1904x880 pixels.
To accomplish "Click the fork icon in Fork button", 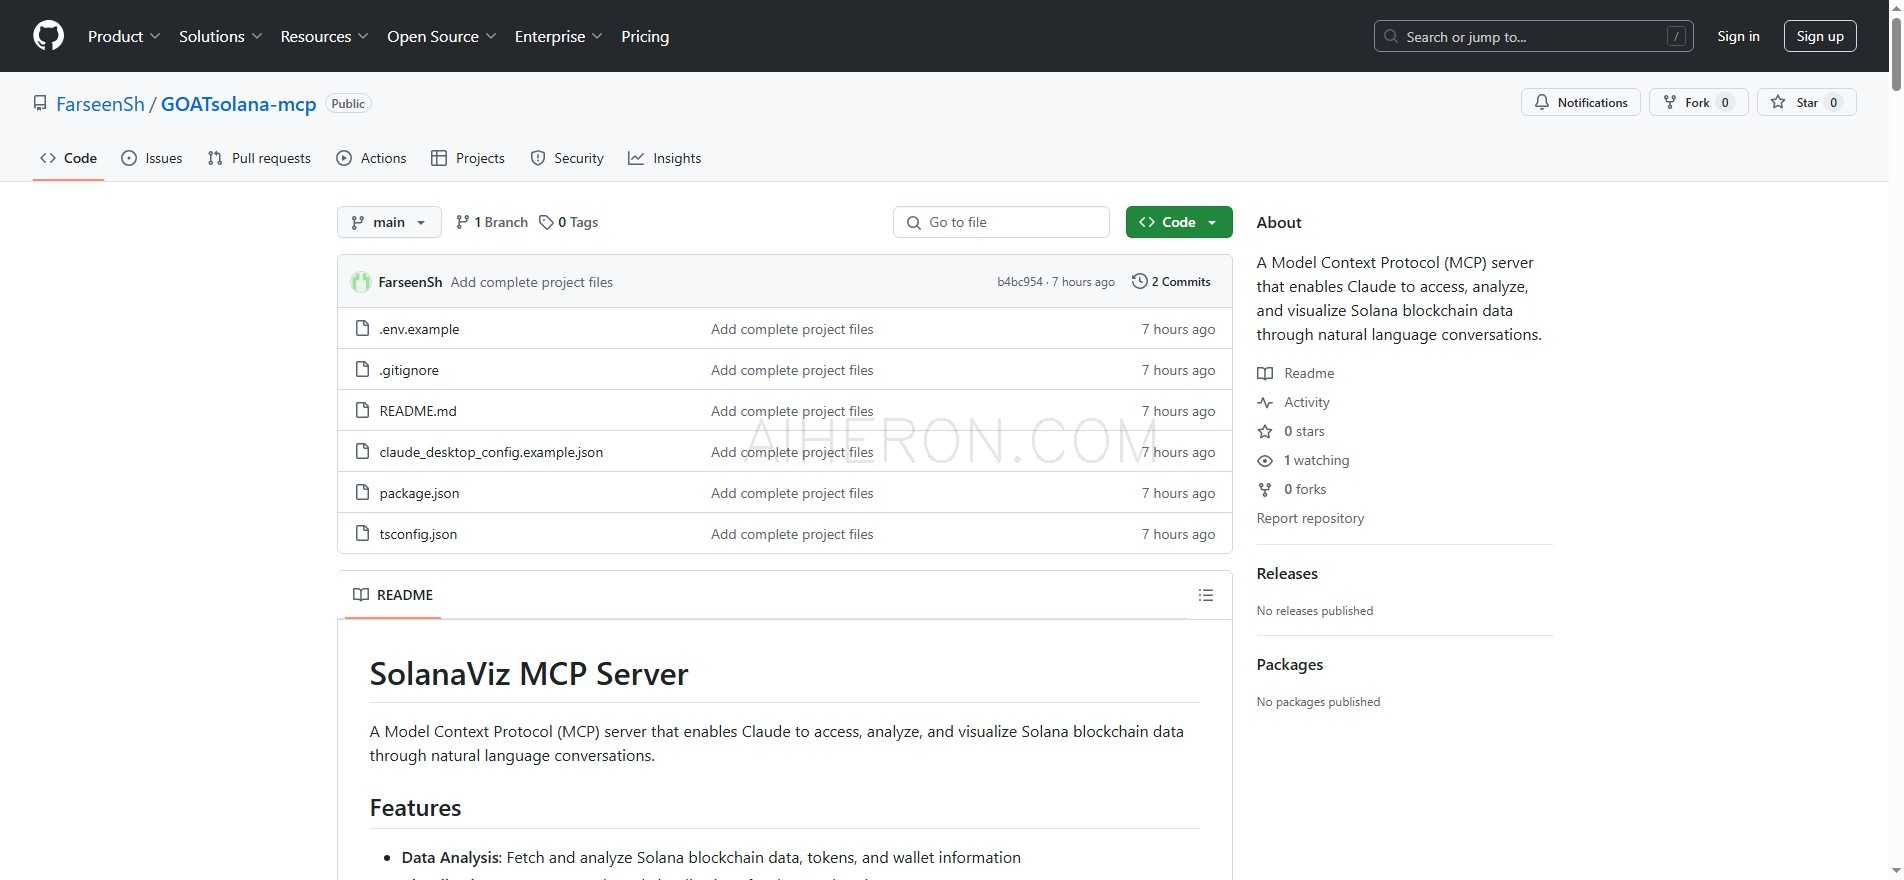I will pyautogui.click(x=1669, y=102).
